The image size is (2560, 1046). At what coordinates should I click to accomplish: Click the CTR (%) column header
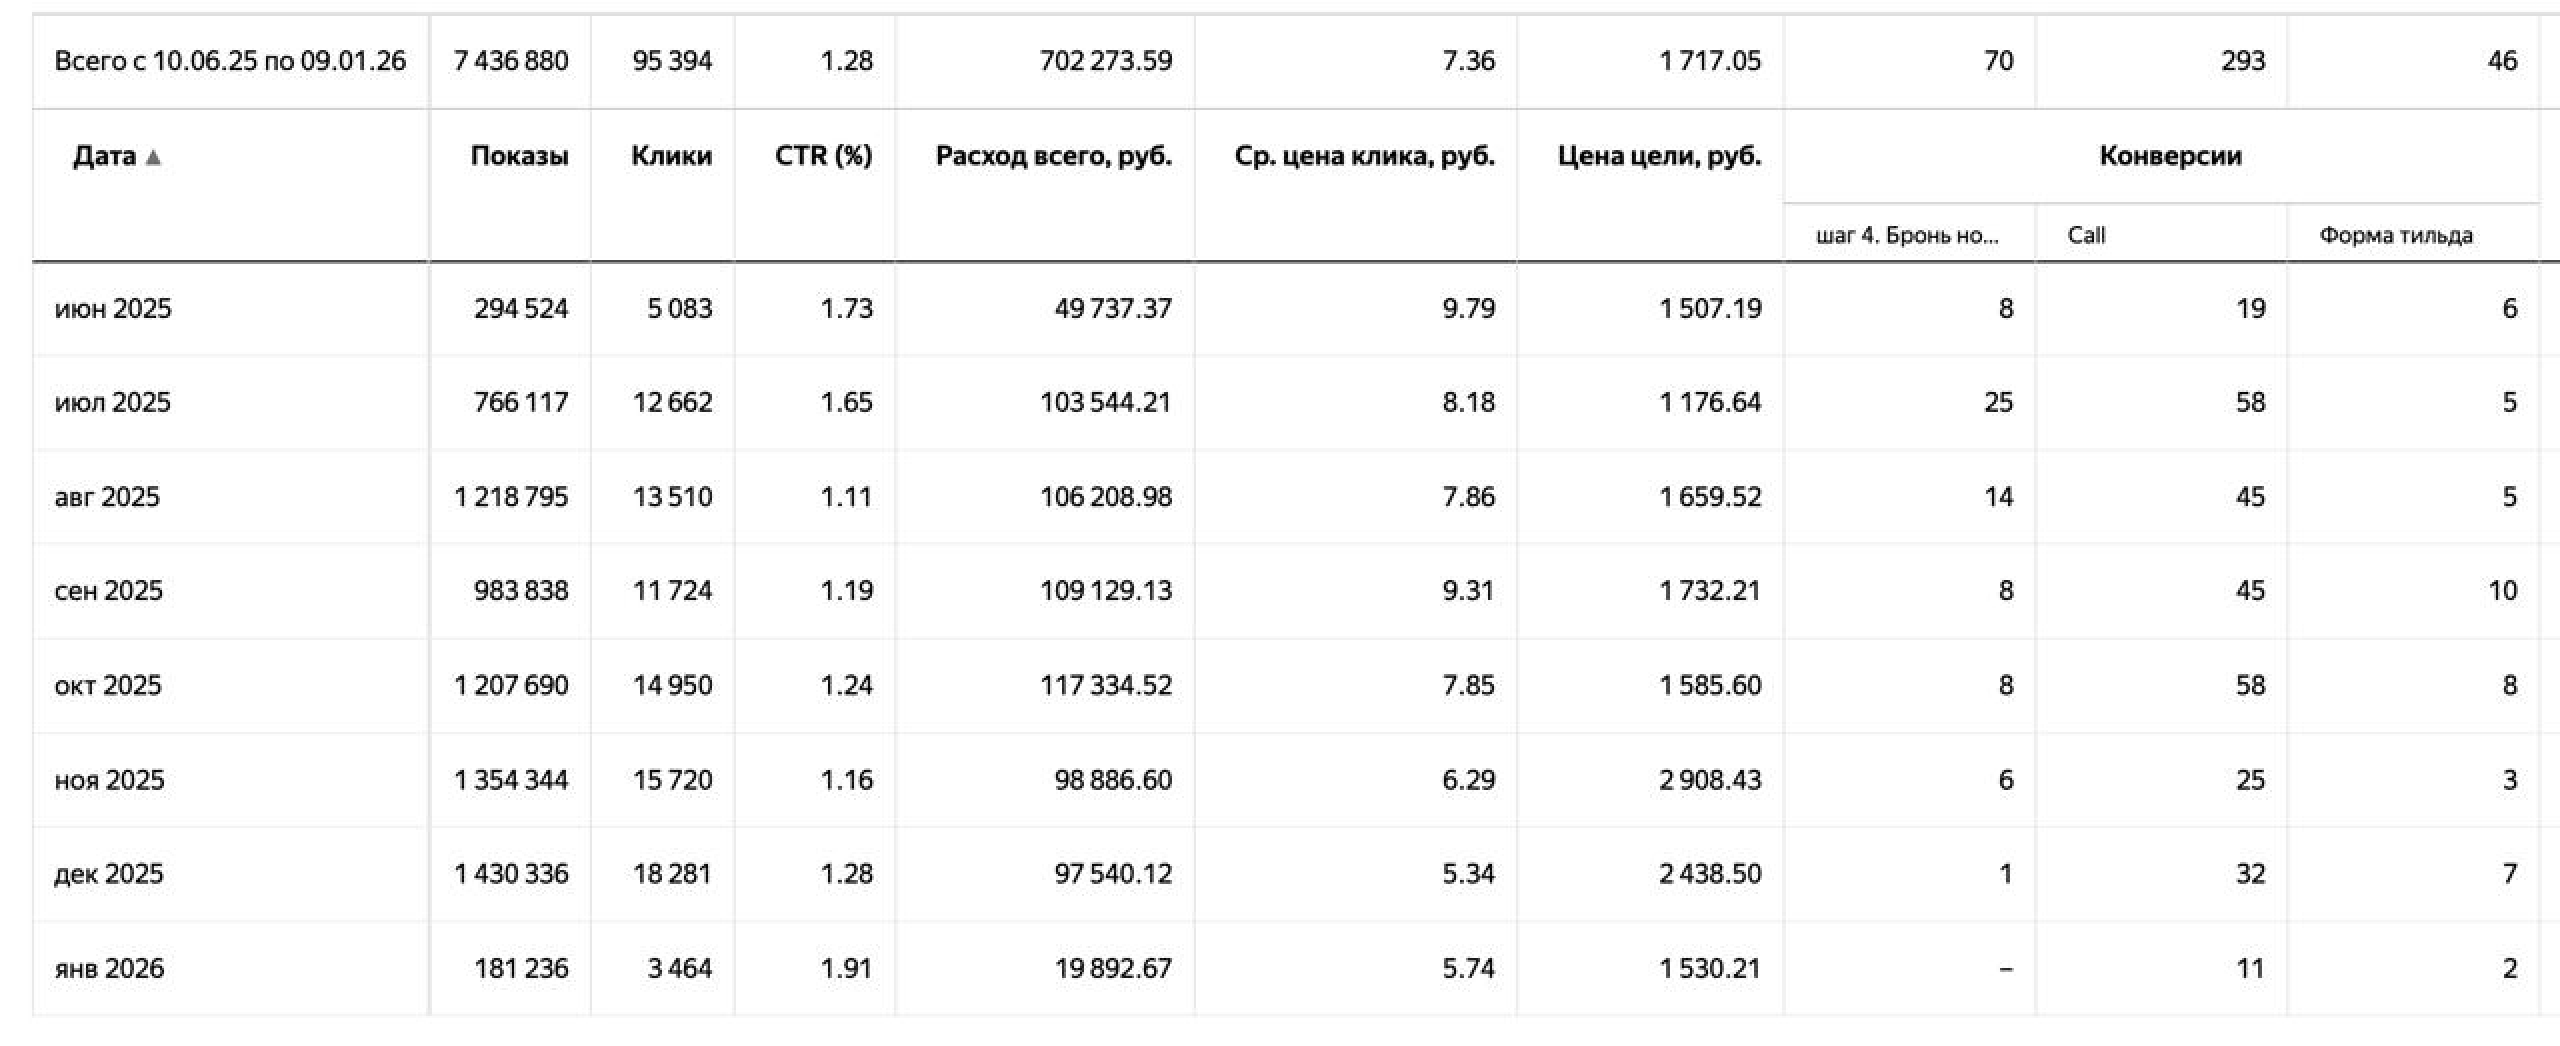pos(823,156)
